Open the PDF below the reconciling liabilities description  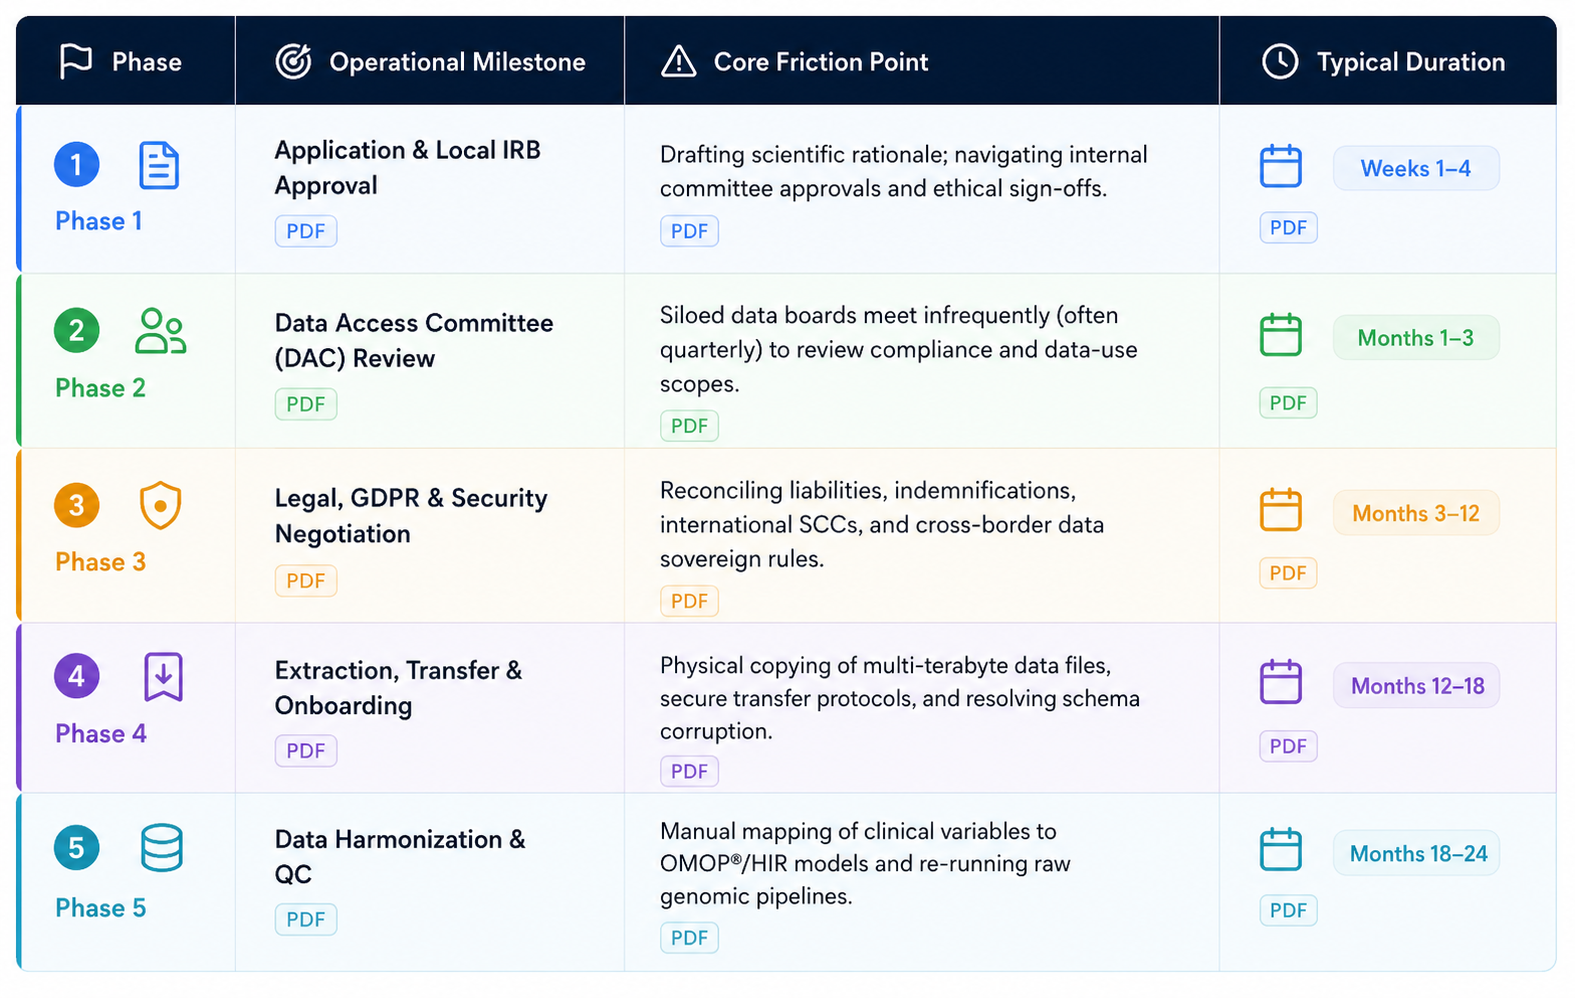click(x=689, y=601)
